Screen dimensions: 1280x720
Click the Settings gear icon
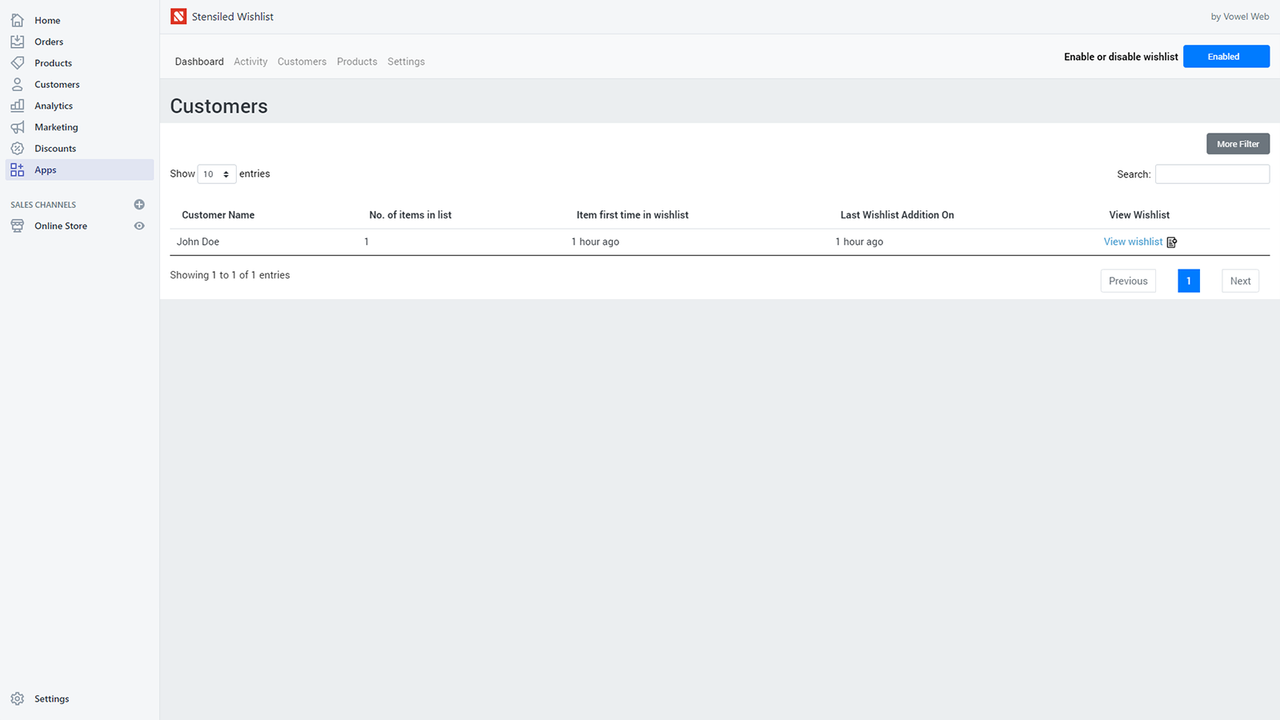(17, 699)
